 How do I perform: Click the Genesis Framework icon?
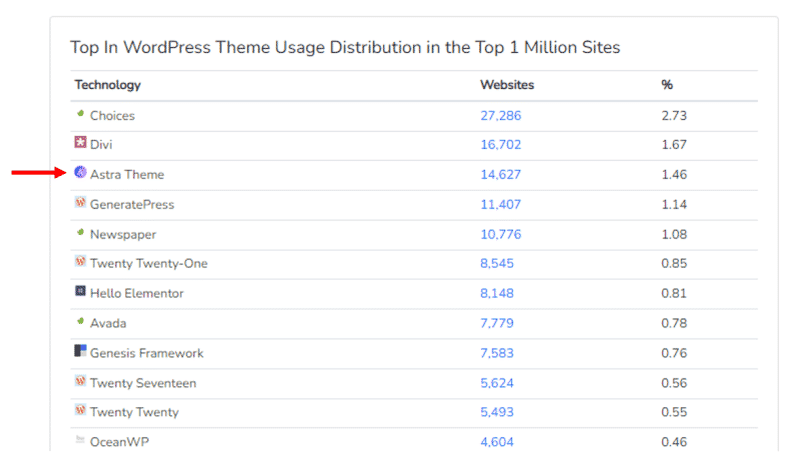pyautogui.click(x=80, y=350)
